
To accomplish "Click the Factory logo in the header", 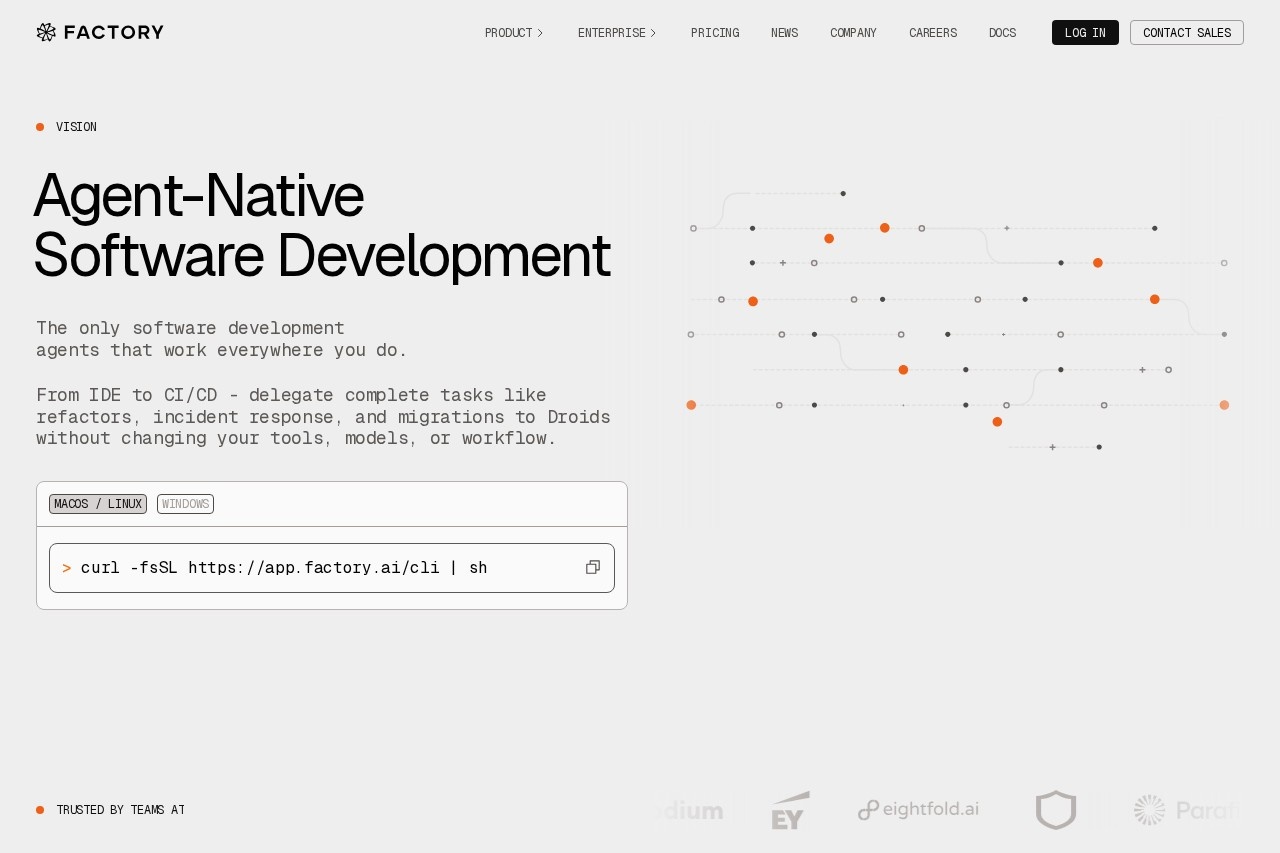I will click(x=100, y=32).
